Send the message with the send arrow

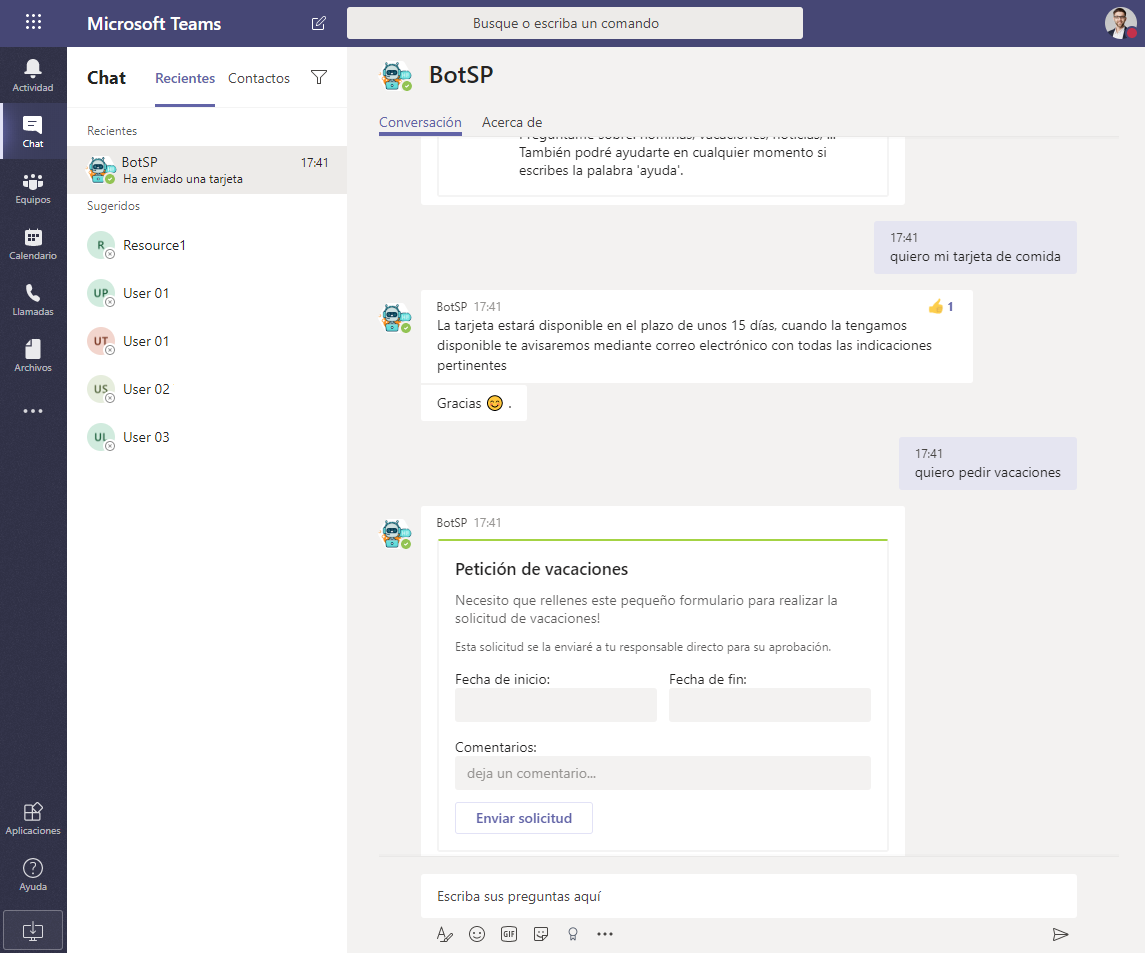click(x=1060, y=933)
